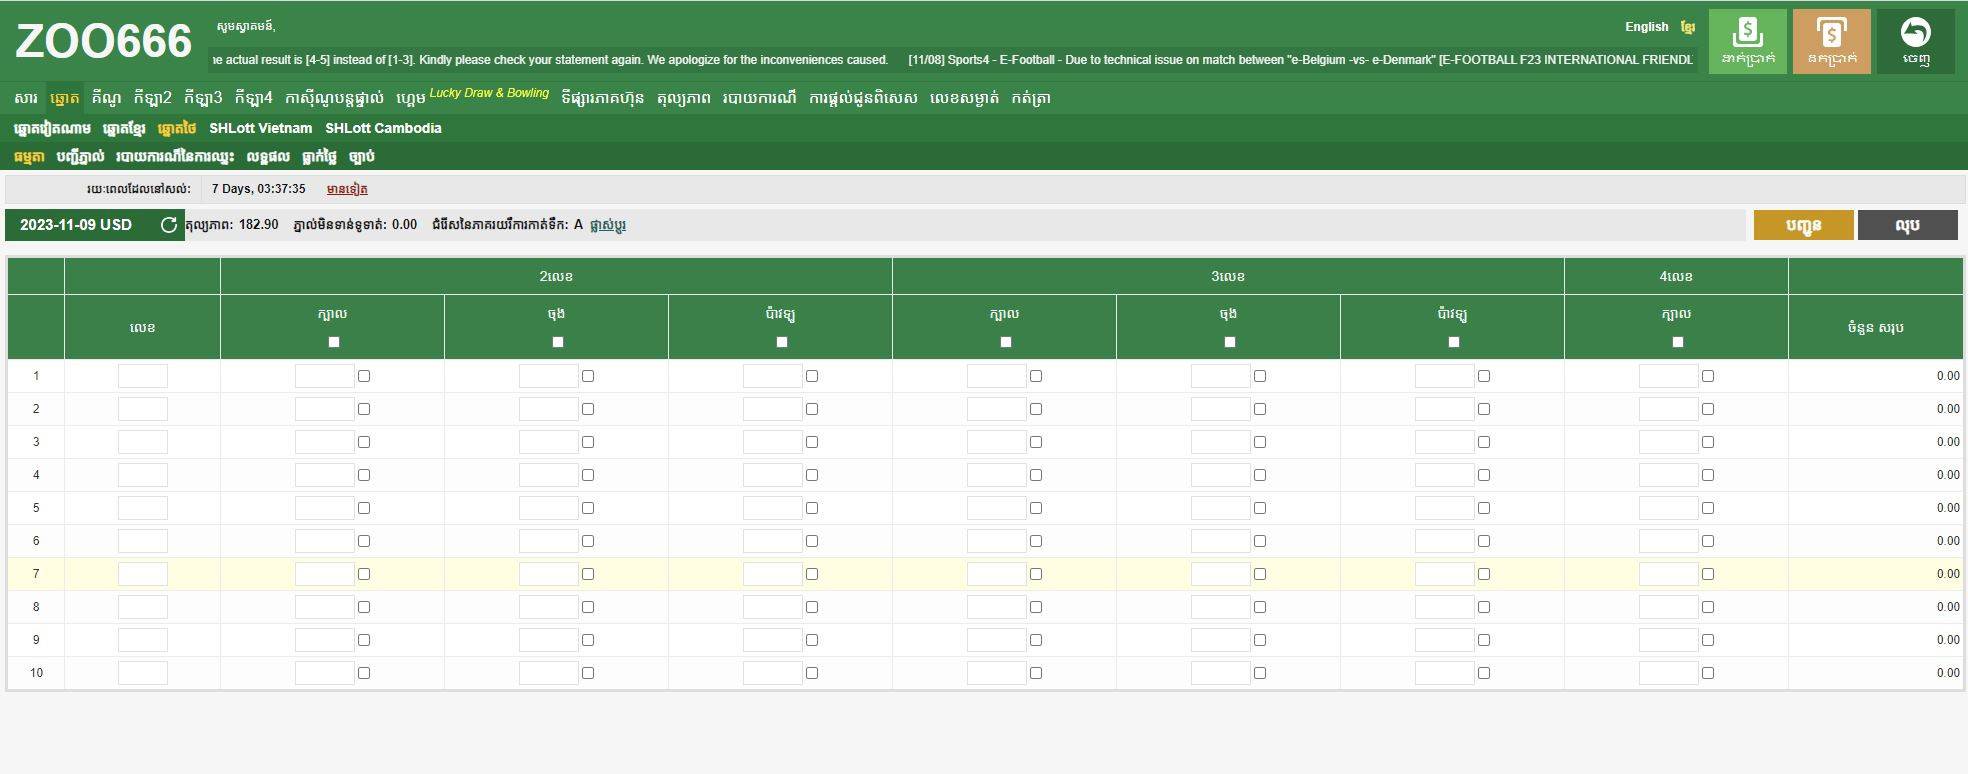Focus row 9 amount input under third 3លេខ column

pos(1445,640)
